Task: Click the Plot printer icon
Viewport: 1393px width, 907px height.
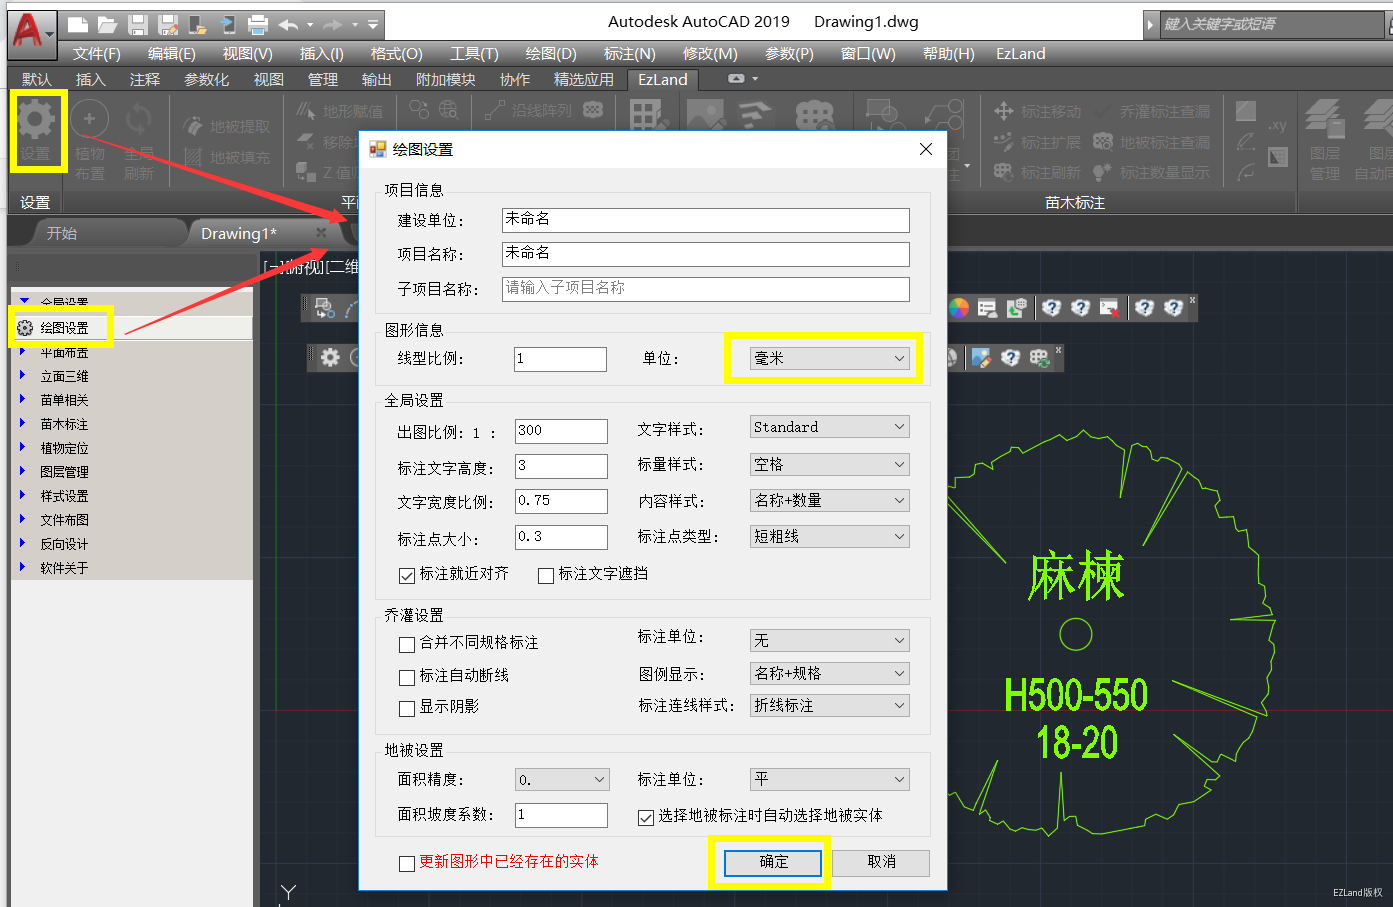Action: coord(258,25)
